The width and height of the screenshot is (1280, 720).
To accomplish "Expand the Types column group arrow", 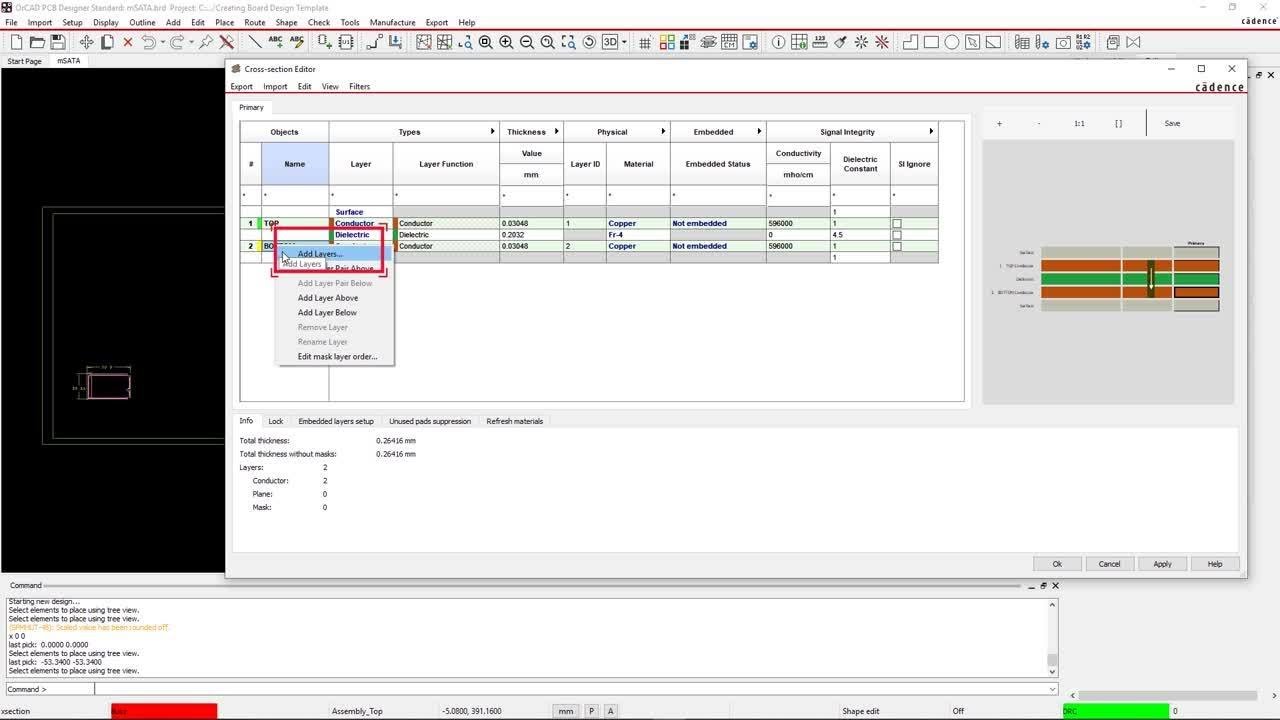I will [x=492, y=131].
